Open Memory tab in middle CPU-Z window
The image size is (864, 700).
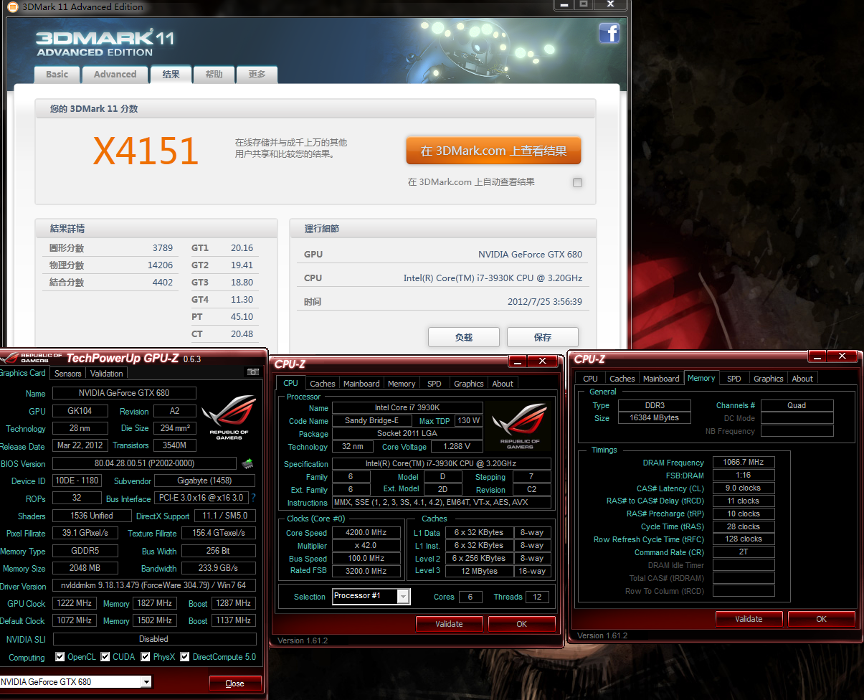pyautogui.click(x=402, y=384)
